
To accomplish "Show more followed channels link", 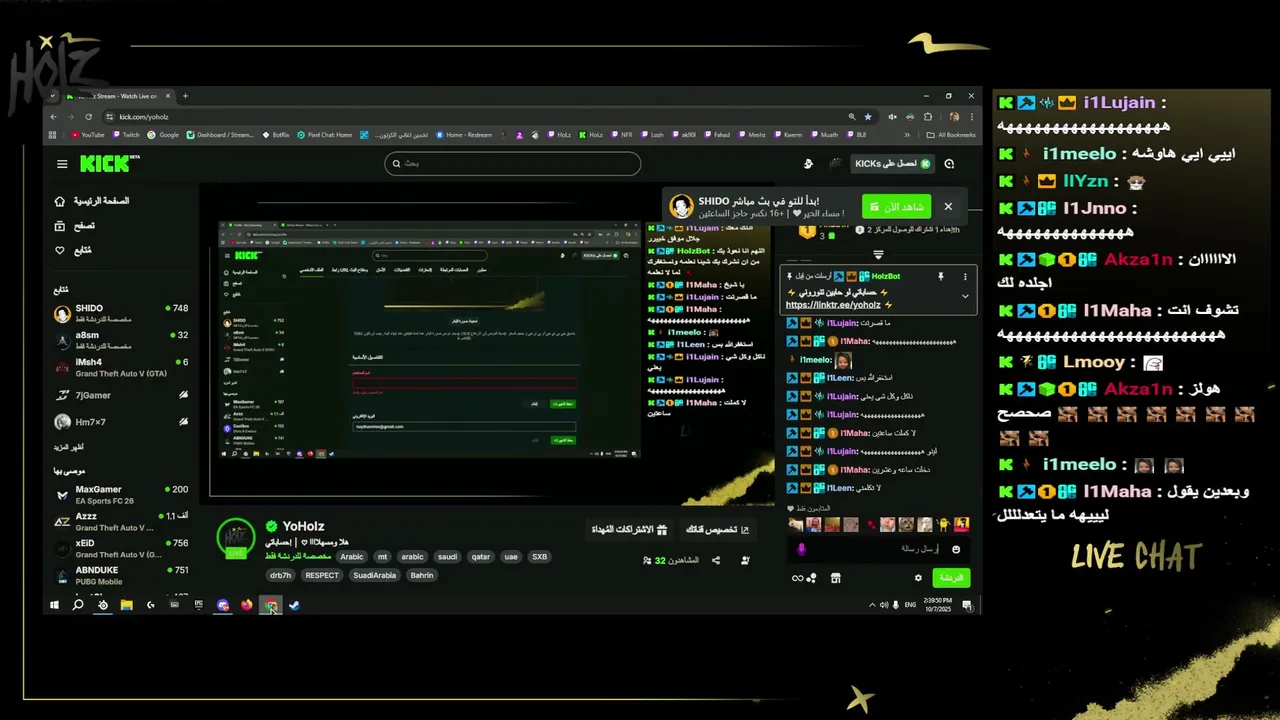I will pyautogui.click(x=68, y=446).
